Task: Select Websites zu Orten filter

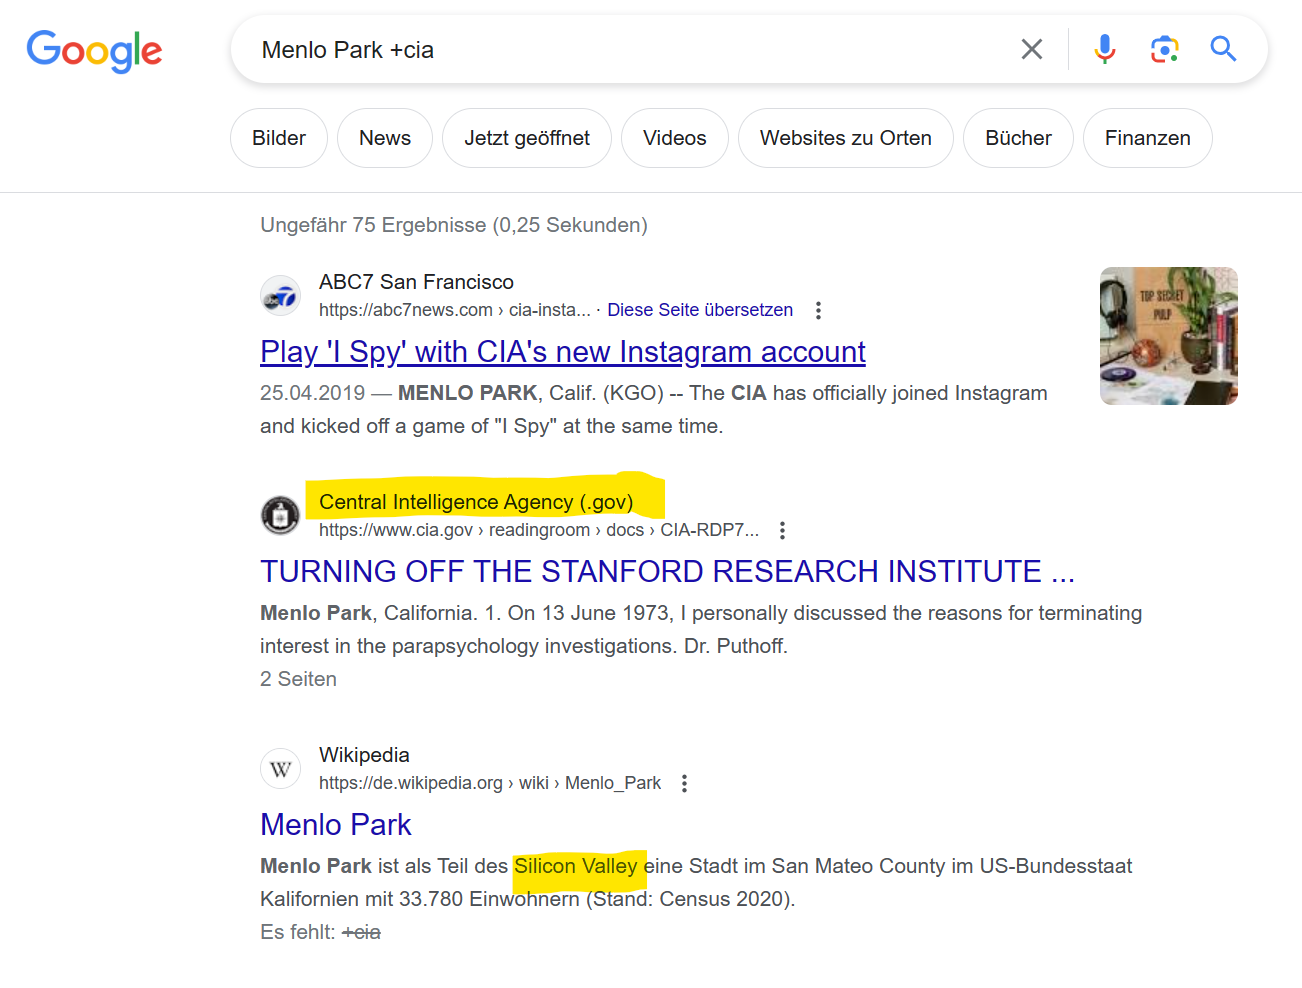Action: click(846, 138)
